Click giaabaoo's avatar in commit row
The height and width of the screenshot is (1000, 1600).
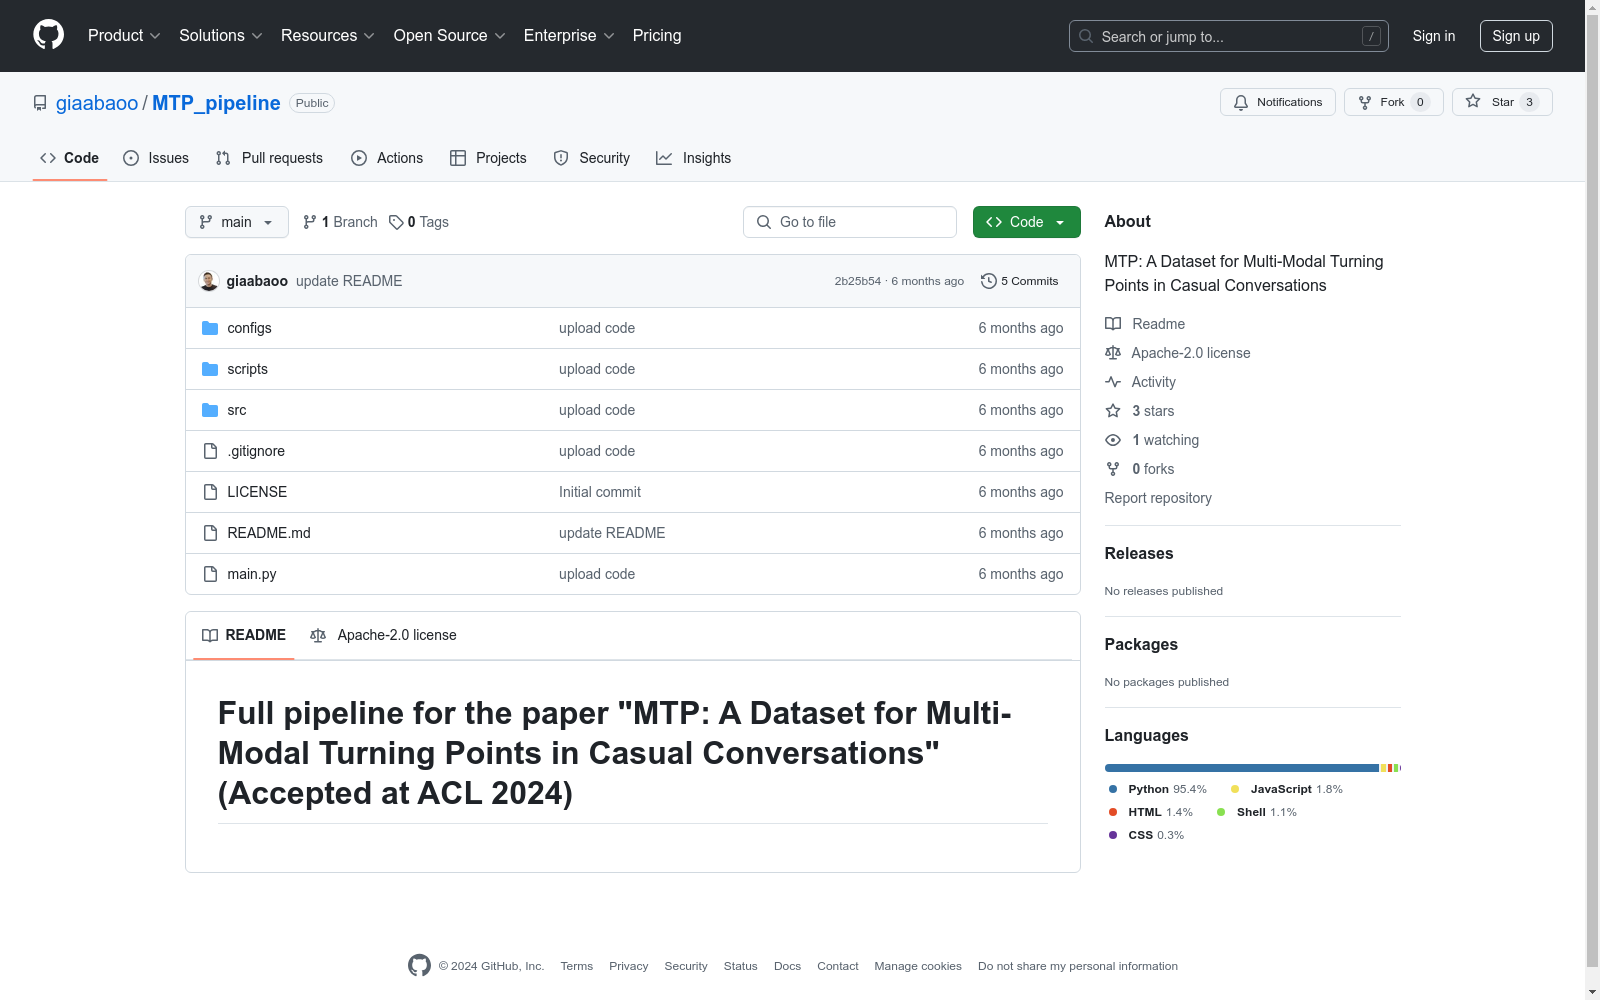[209, 281]
